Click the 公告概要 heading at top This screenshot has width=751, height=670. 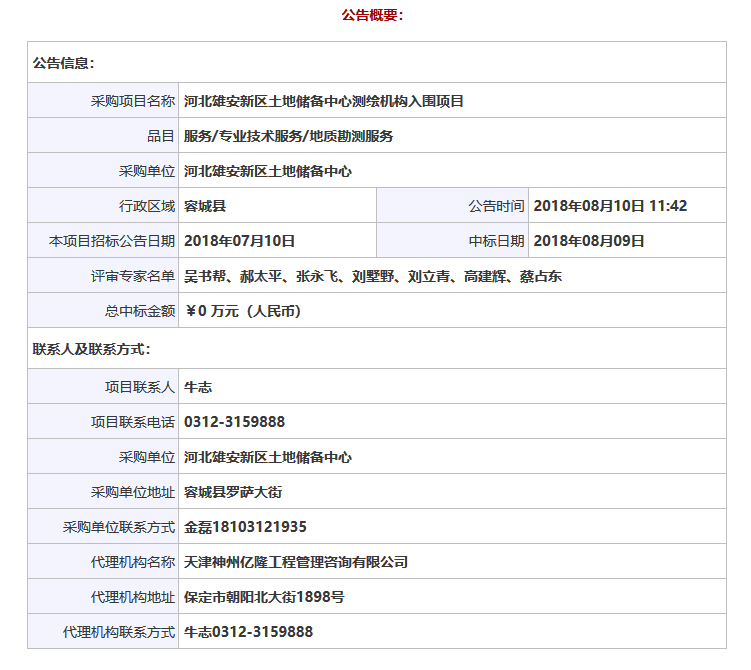(x=372, y=15)
